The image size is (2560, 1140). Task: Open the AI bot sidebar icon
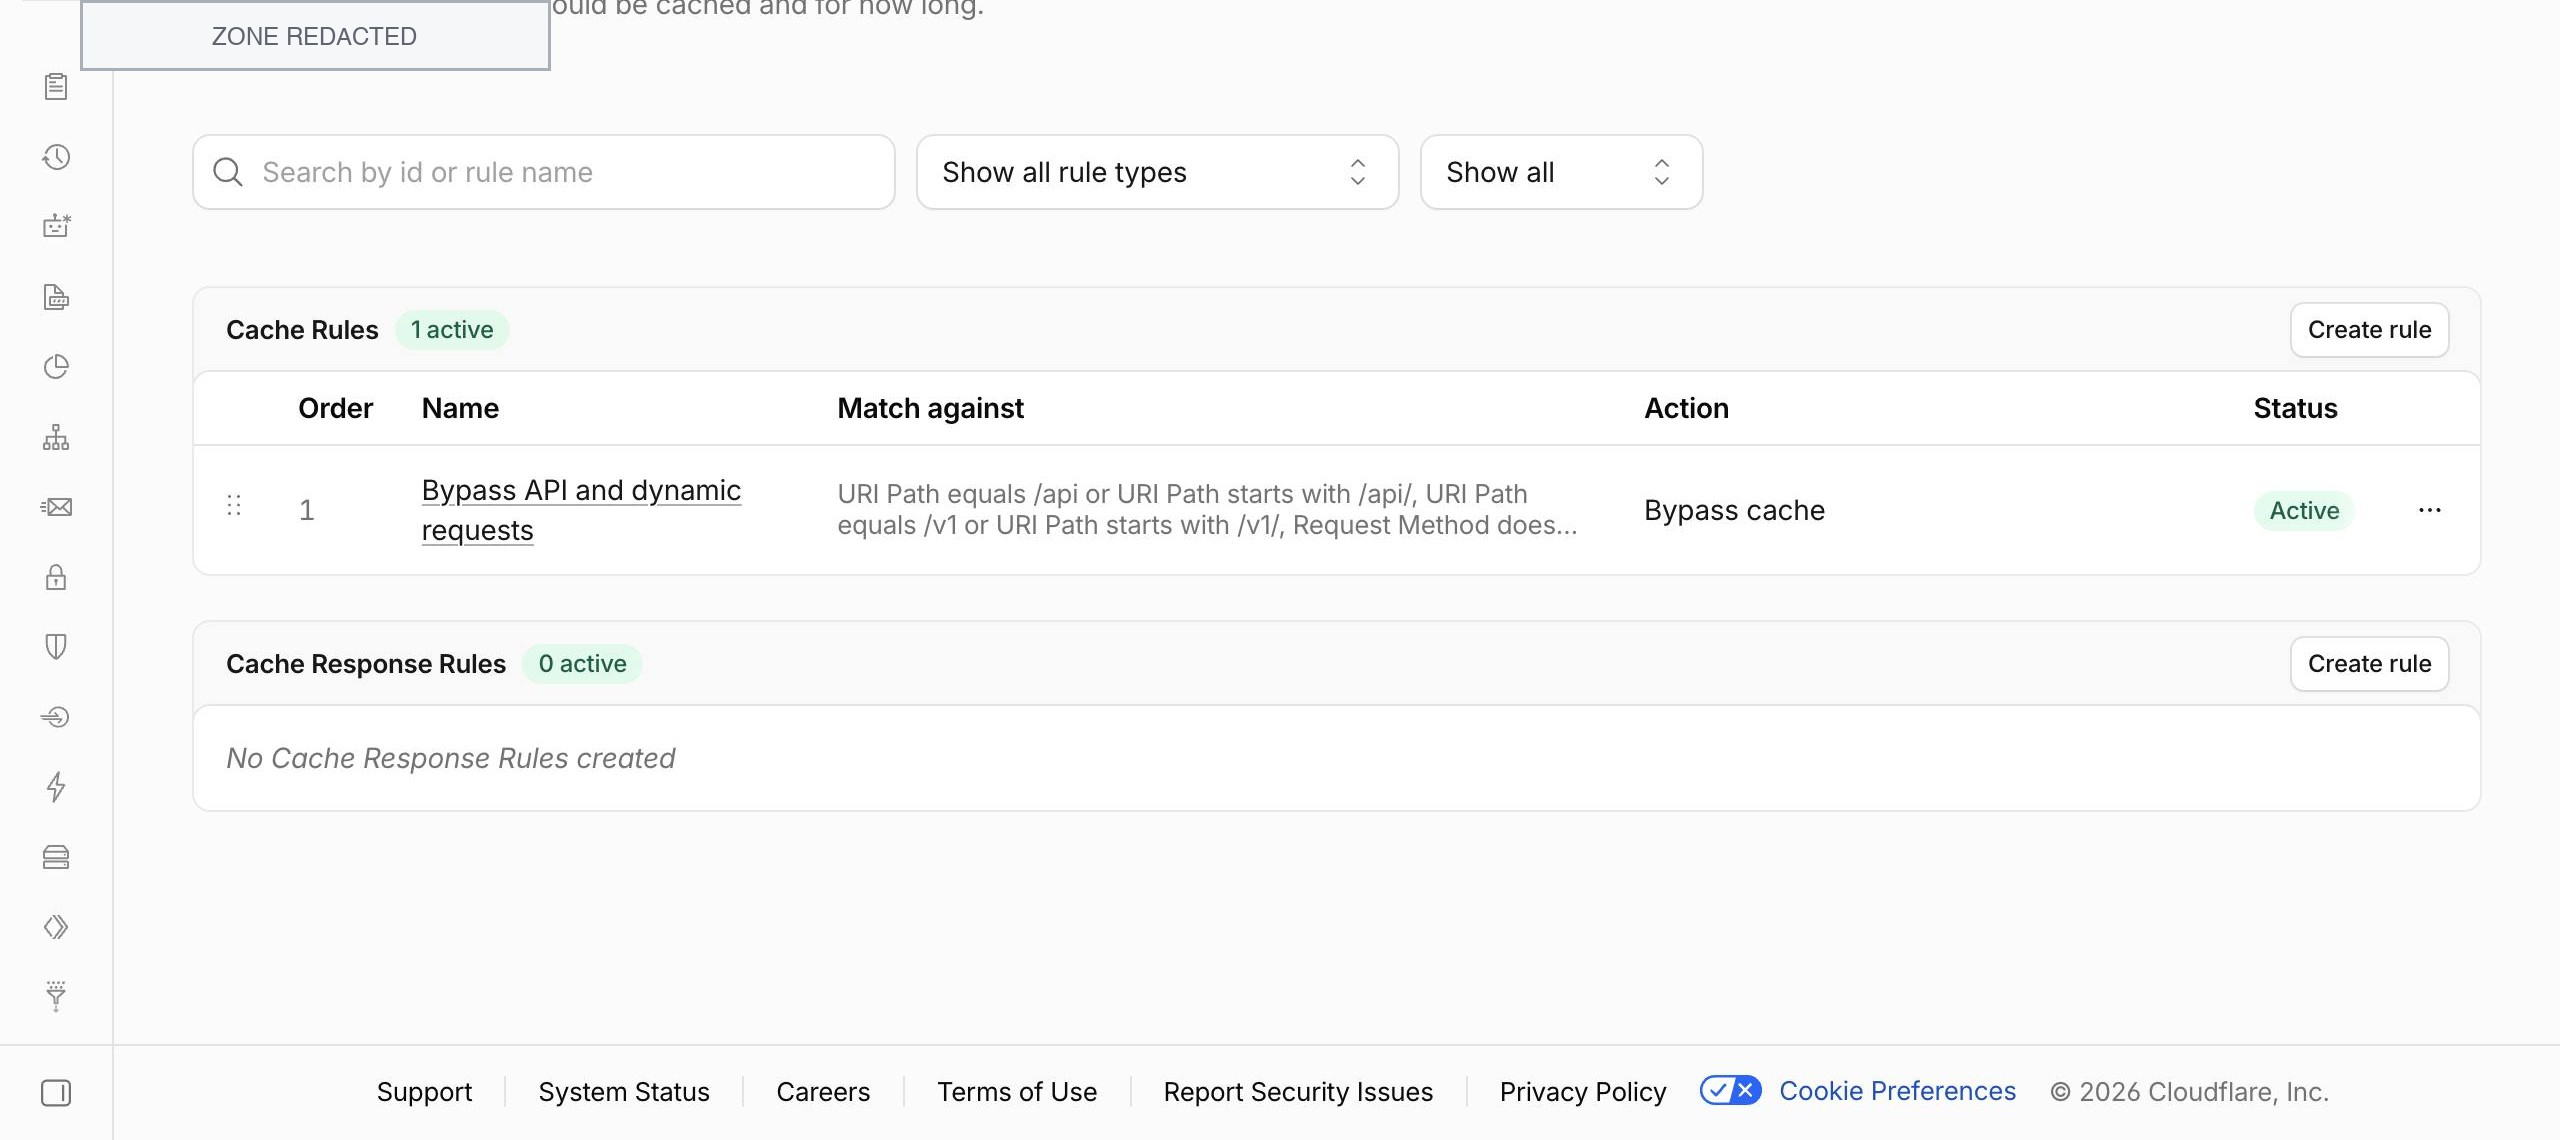(x=56, y=226)
